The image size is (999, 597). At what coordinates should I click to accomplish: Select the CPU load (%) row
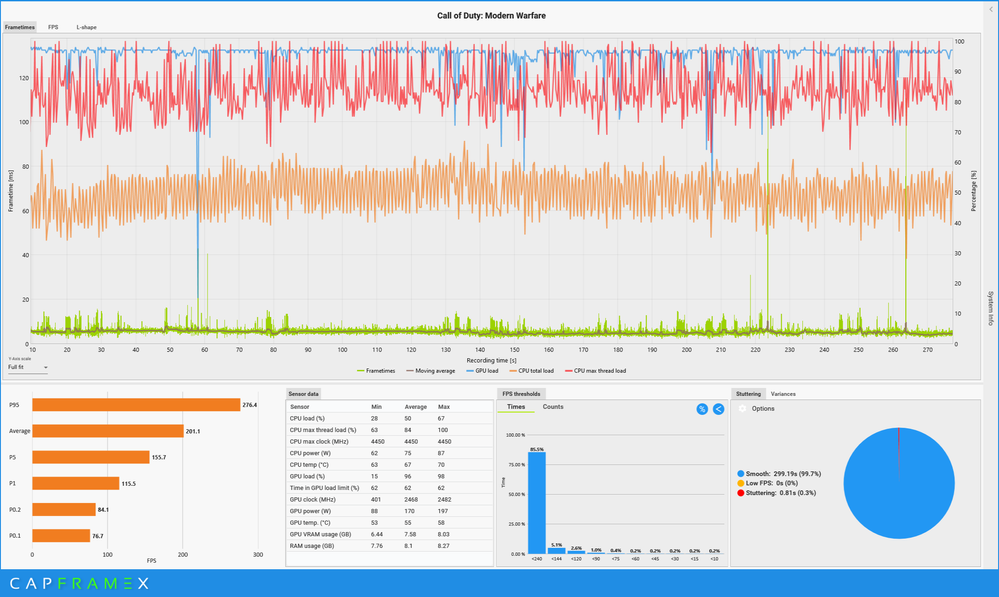[389, 419]
